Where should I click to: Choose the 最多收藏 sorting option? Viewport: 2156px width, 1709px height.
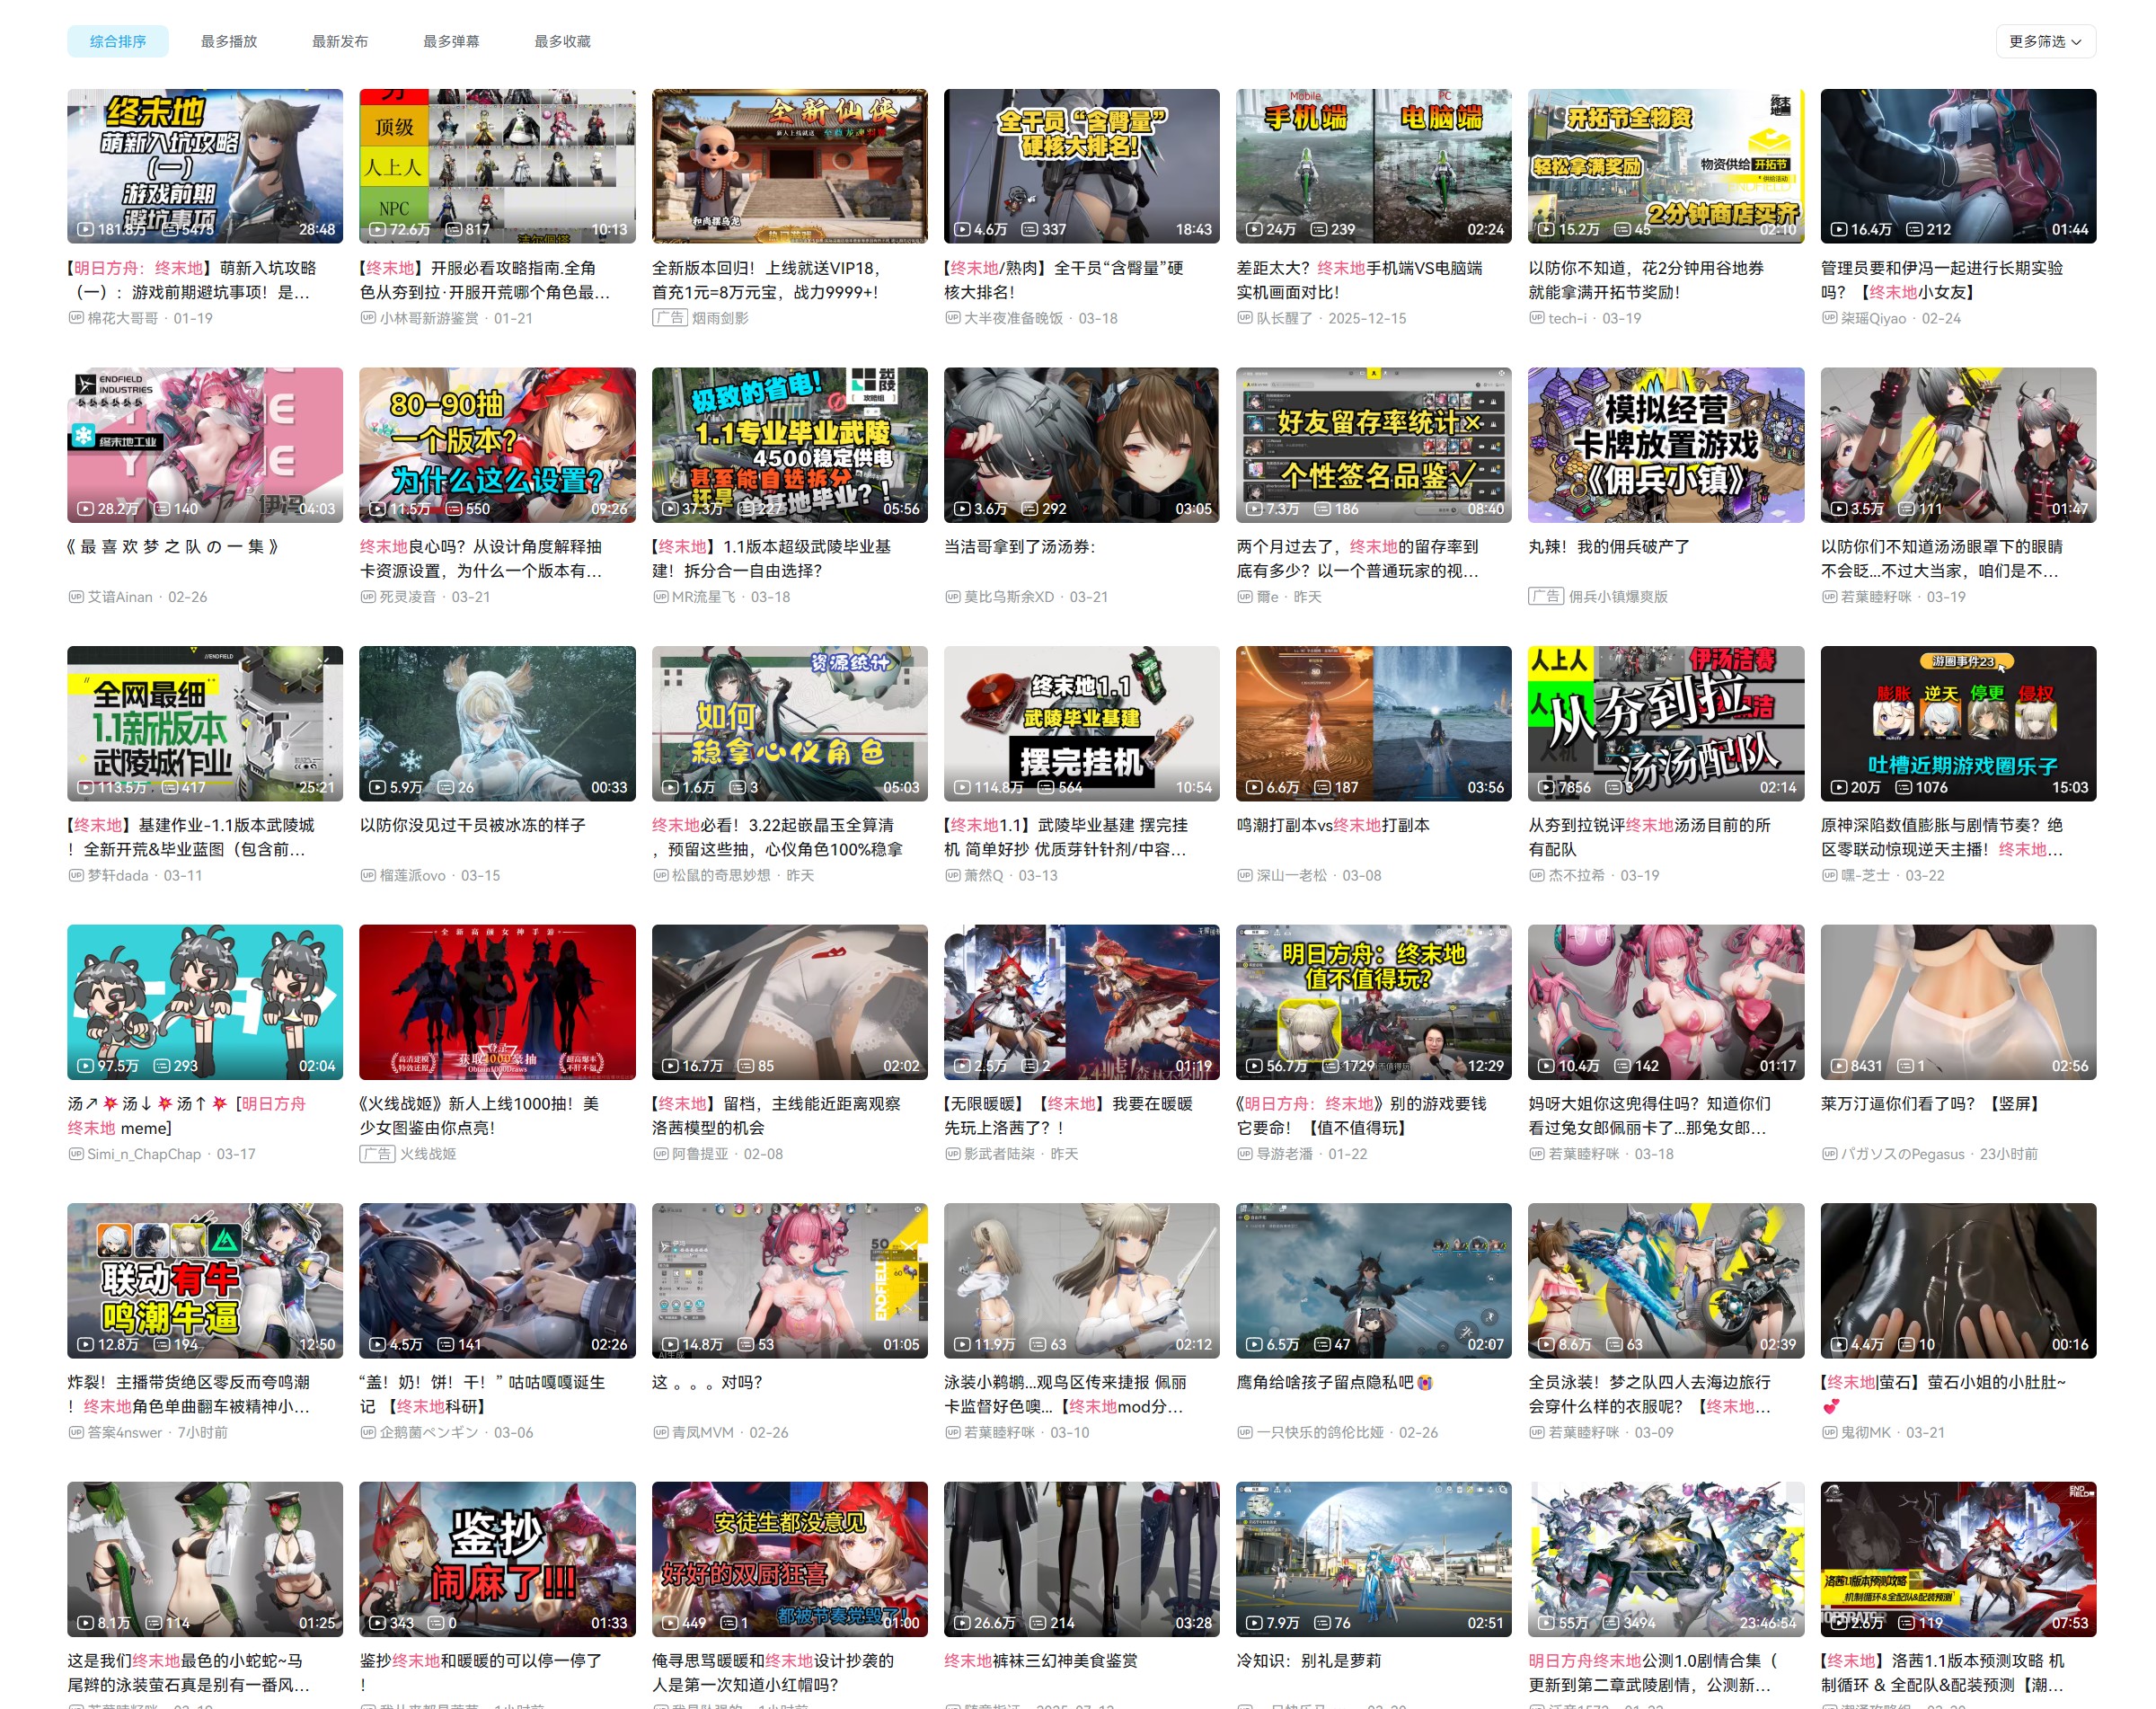562,41
